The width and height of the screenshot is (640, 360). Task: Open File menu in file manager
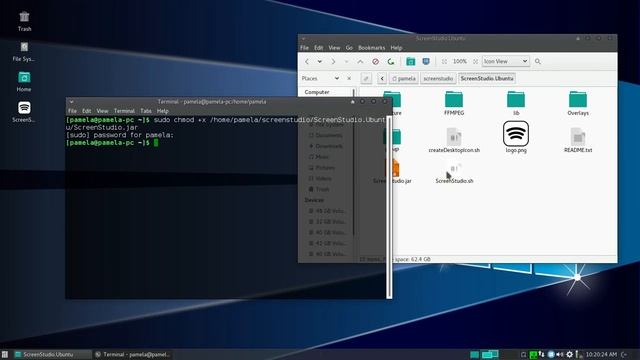coord(304,48)
